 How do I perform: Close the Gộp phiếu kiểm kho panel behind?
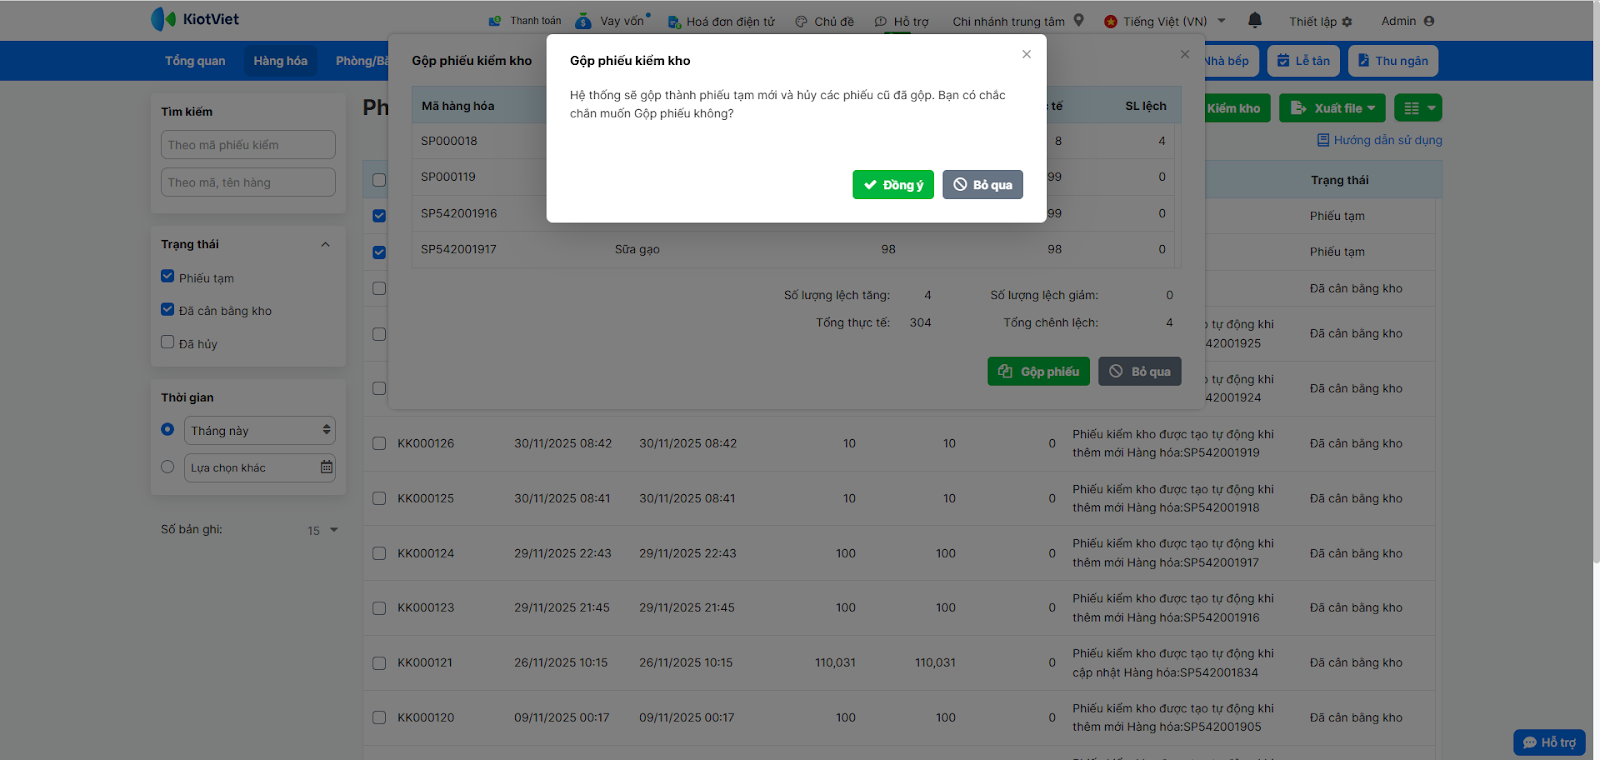[x=1185, y=54]
